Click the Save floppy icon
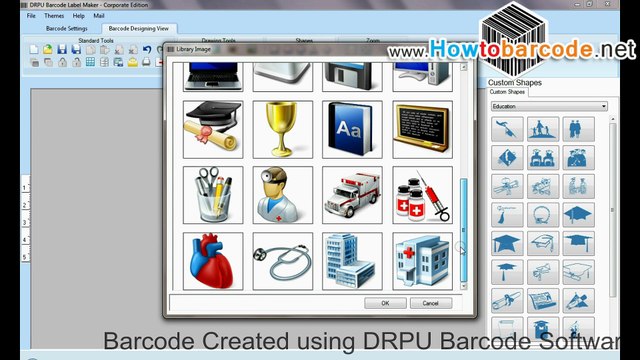The height and width of the screenshot is (360, 640). 62,50
